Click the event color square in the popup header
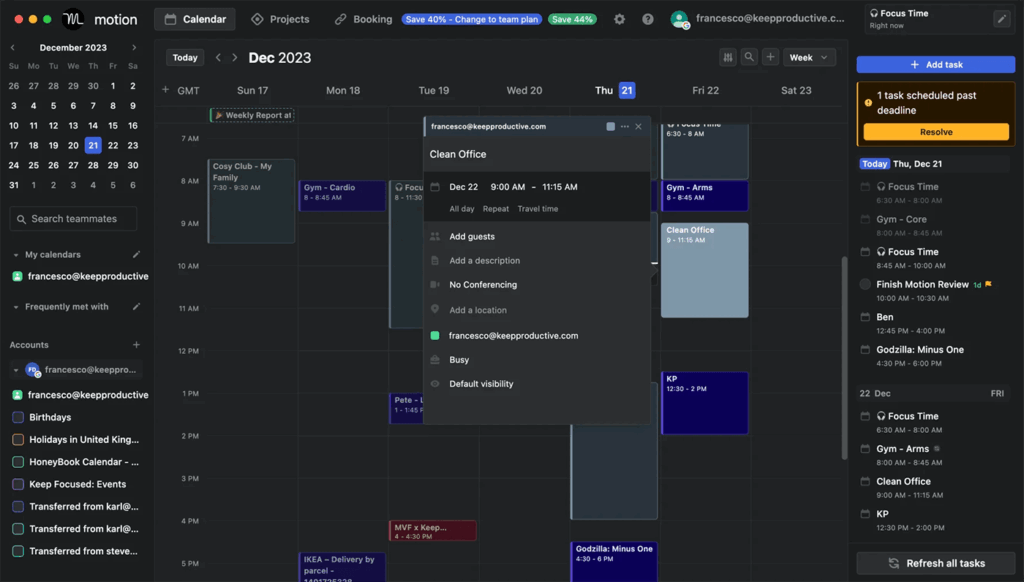 [x=611, y=127]
